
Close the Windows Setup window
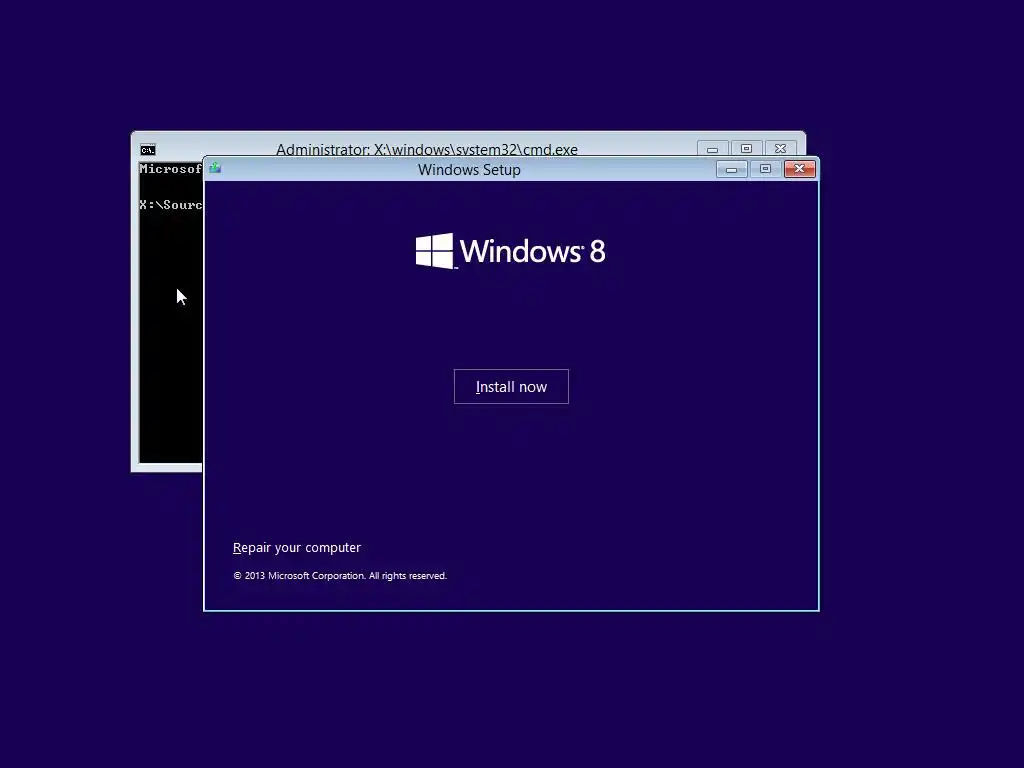(799, 169)
